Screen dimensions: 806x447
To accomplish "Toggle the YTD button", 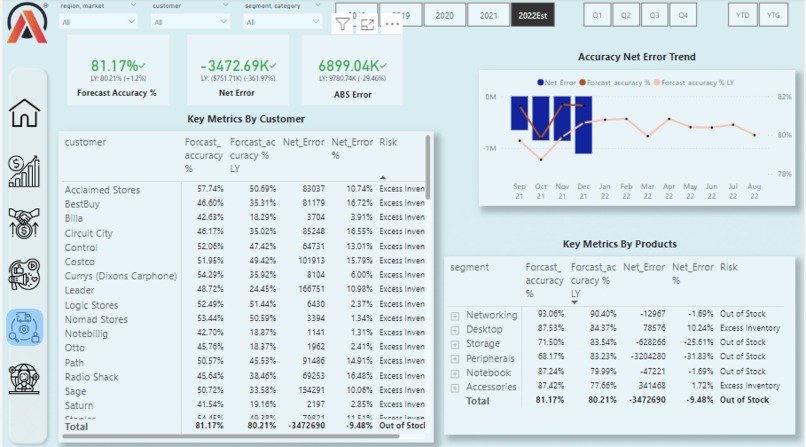I will pyautogui.click(x=742, y=15).
